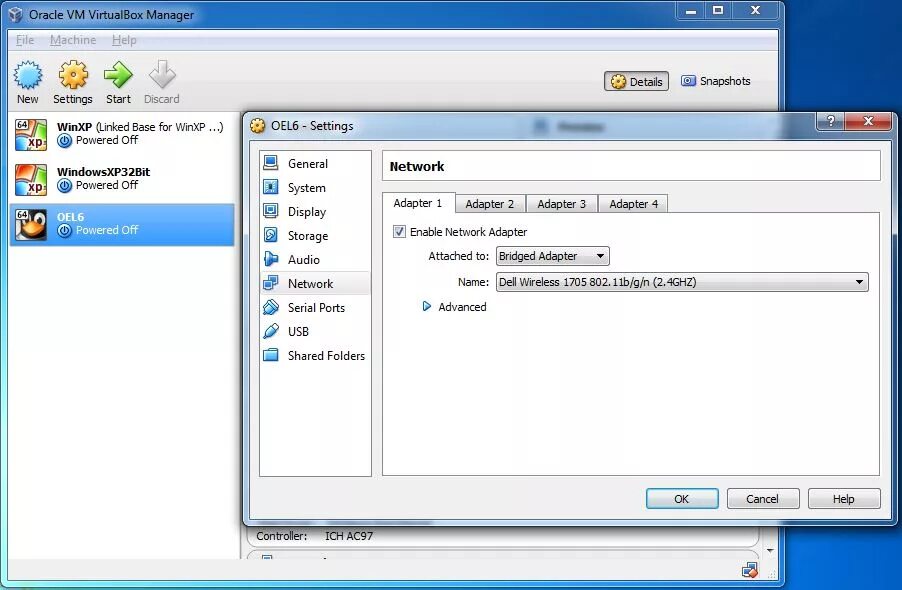The height and width of the screenshot is (590, 902).
Task: Click the OEL6 Settings gear title icon
Action: click(x=258, y=125)
